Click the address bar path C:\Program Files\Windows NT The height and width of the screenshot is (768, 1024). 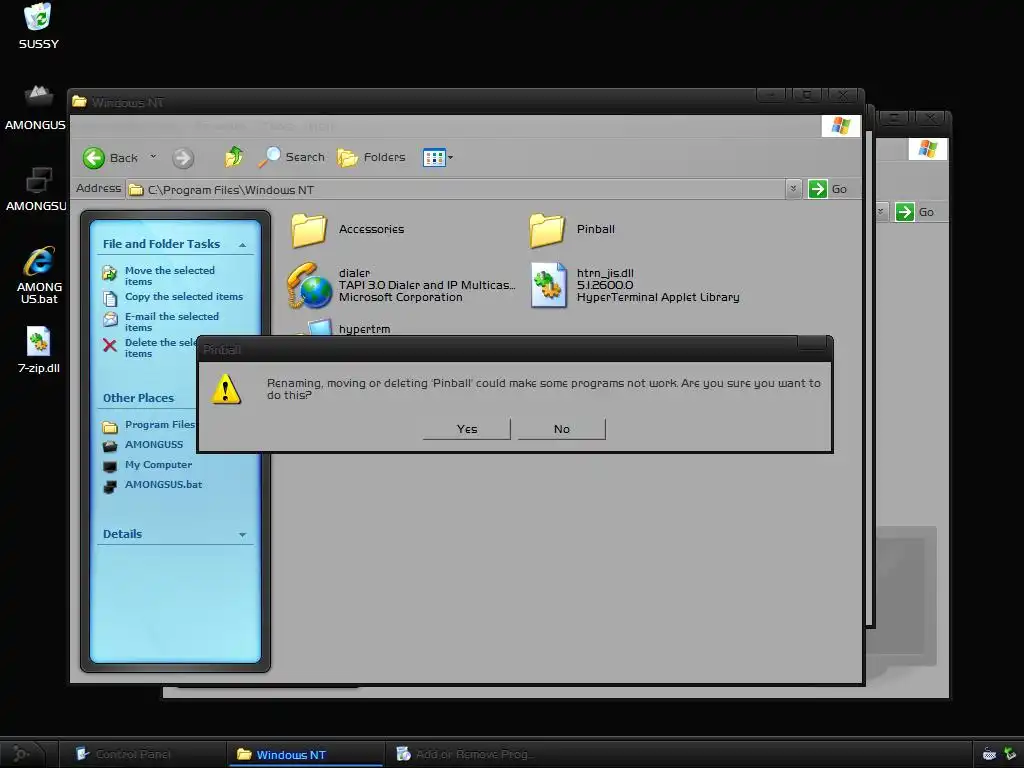[x=231, y=190]
